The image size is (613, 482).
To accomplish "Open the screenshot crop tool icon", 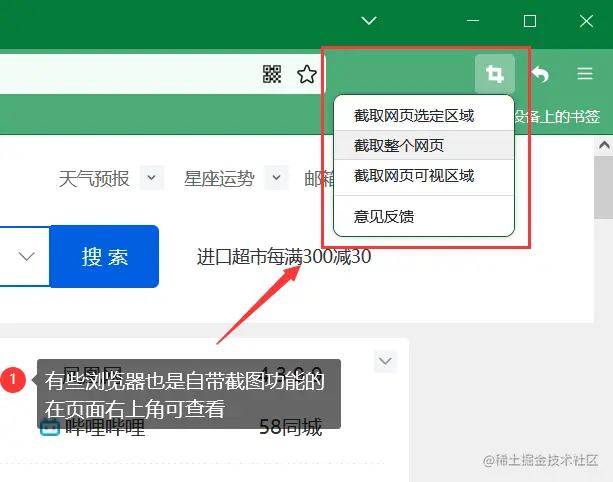I will pos(495,73).
